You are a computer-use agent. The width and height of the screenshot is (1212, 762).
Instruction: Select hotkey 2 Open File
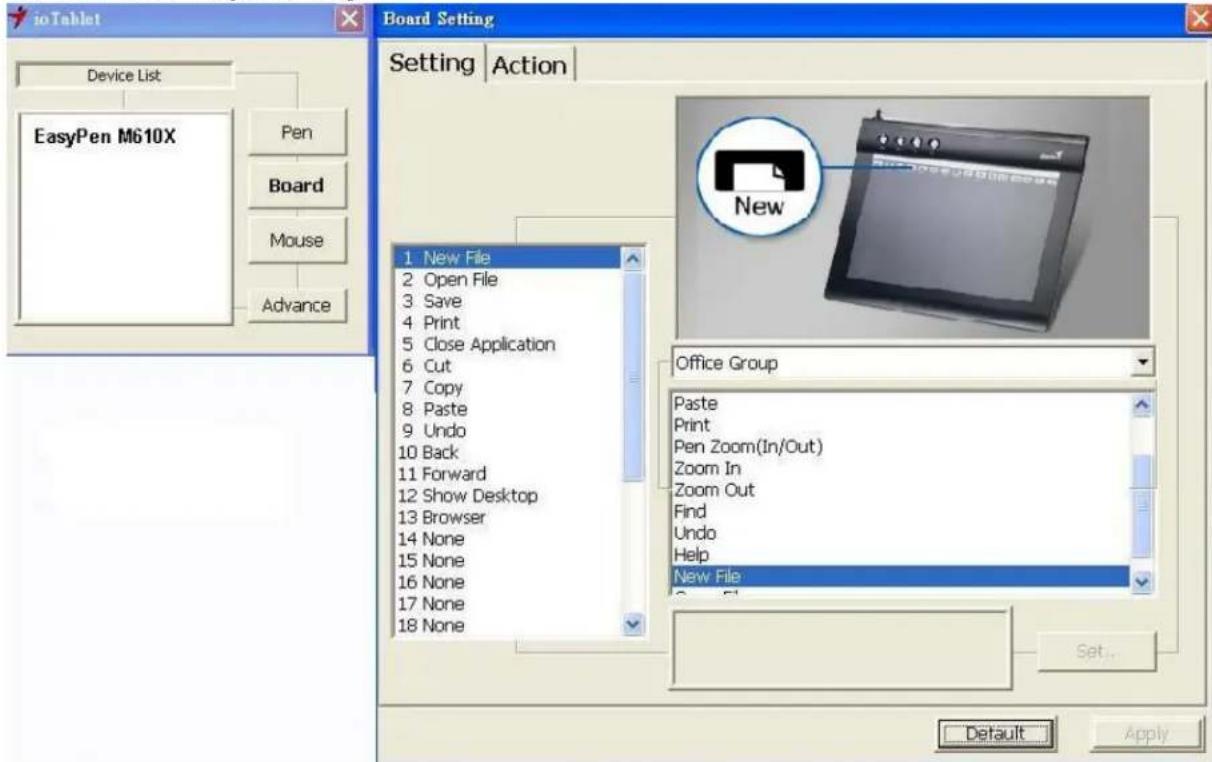[x=508, y=280]
